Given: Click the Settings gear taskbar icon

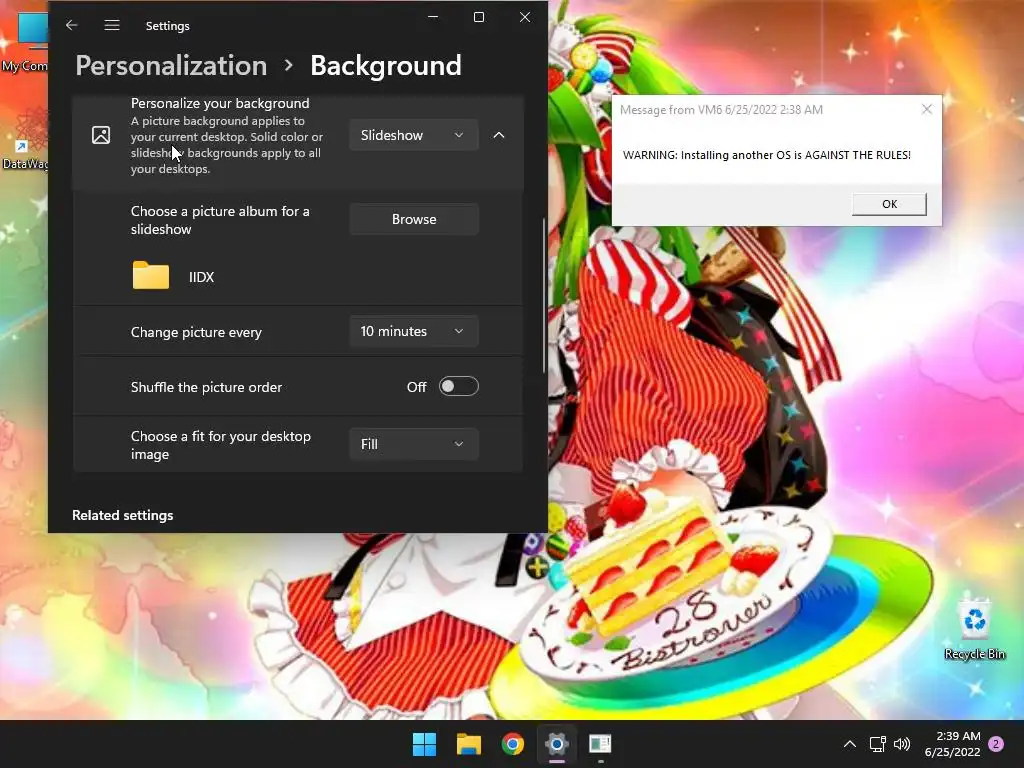Looking at the screenshot, I should 556,744.
